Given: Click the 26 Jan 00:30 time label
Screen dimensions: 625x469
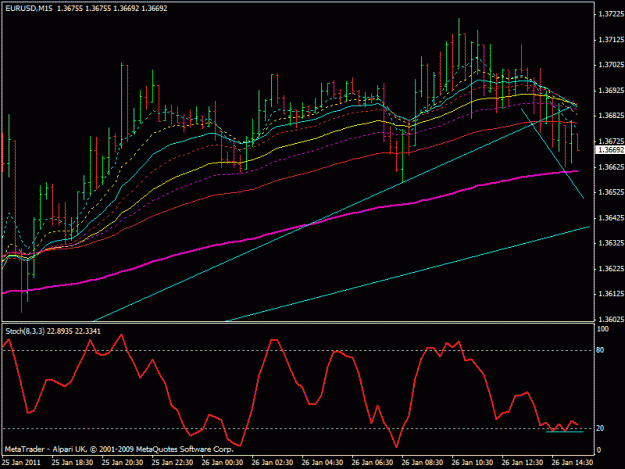Looking at the screenshot, I should coord(222,463).
